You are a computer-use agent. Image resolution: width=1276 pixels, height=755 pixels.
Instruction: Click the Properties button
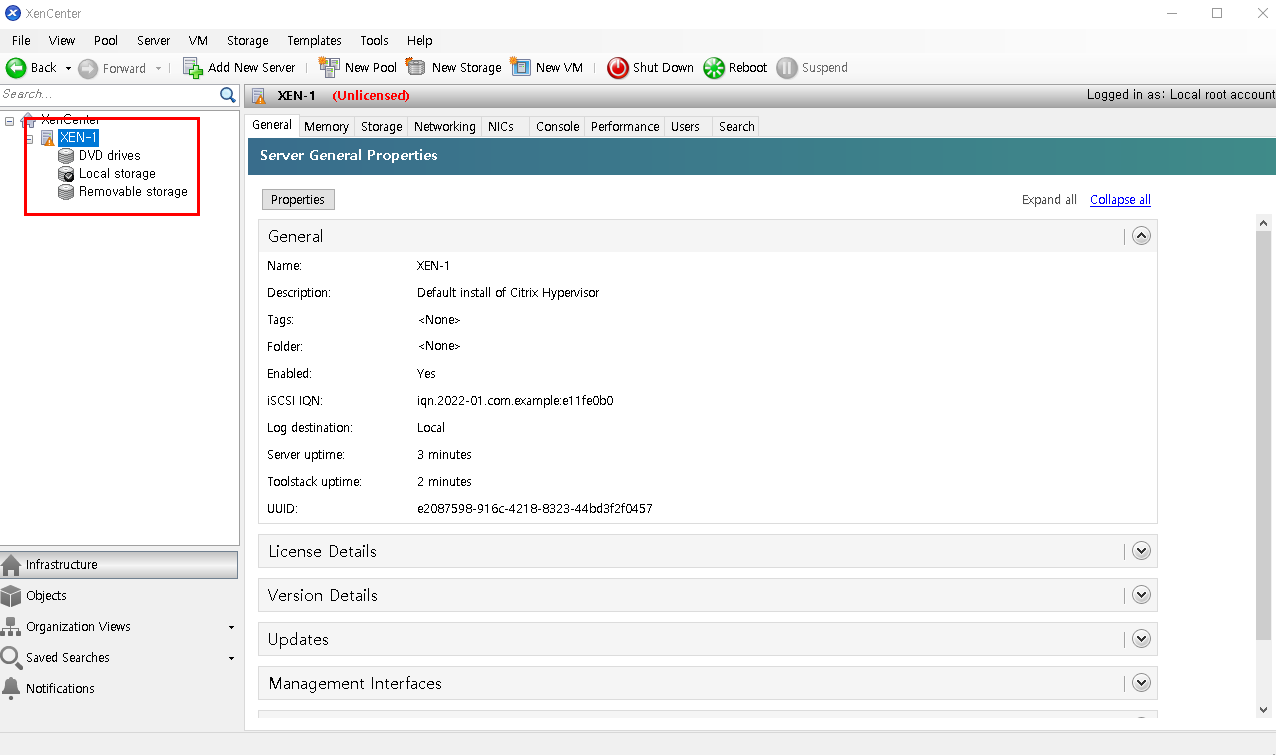click(x=298, y=200)
